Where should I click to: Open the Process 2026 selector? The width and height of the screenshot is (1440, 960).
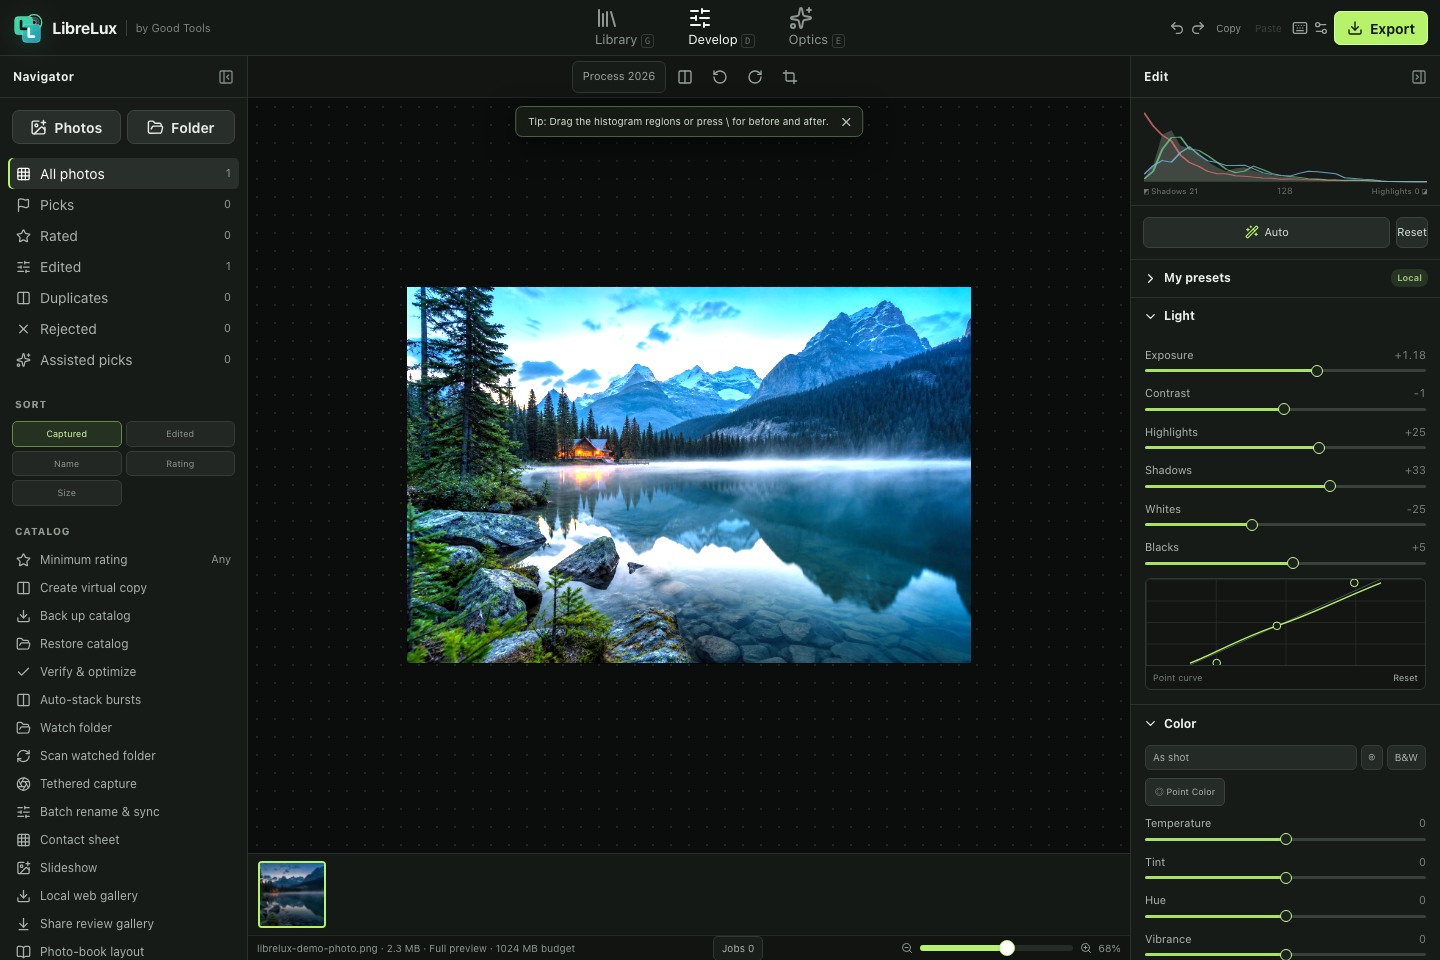click(619, 77)
